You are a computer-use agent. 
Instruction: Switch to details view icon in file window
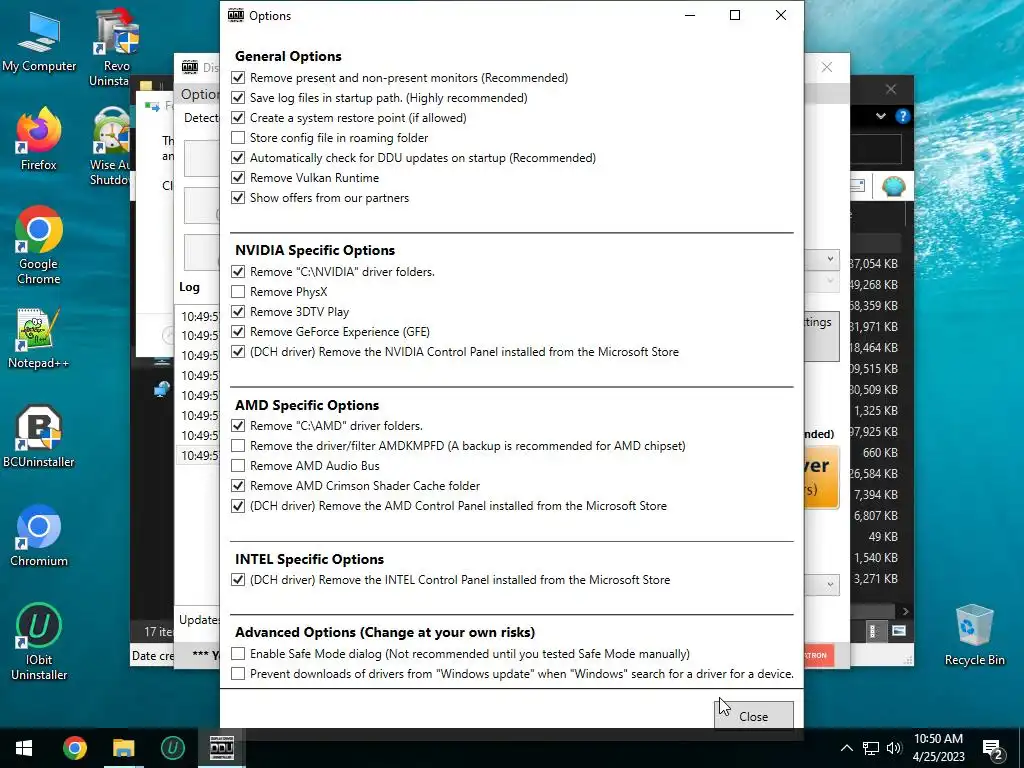coord(873,631)
